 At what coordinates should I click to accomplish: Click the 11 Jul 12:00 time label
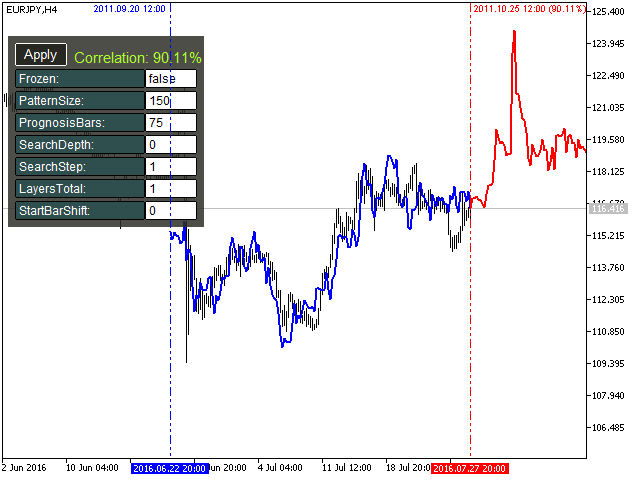click(x=347, y=468)
